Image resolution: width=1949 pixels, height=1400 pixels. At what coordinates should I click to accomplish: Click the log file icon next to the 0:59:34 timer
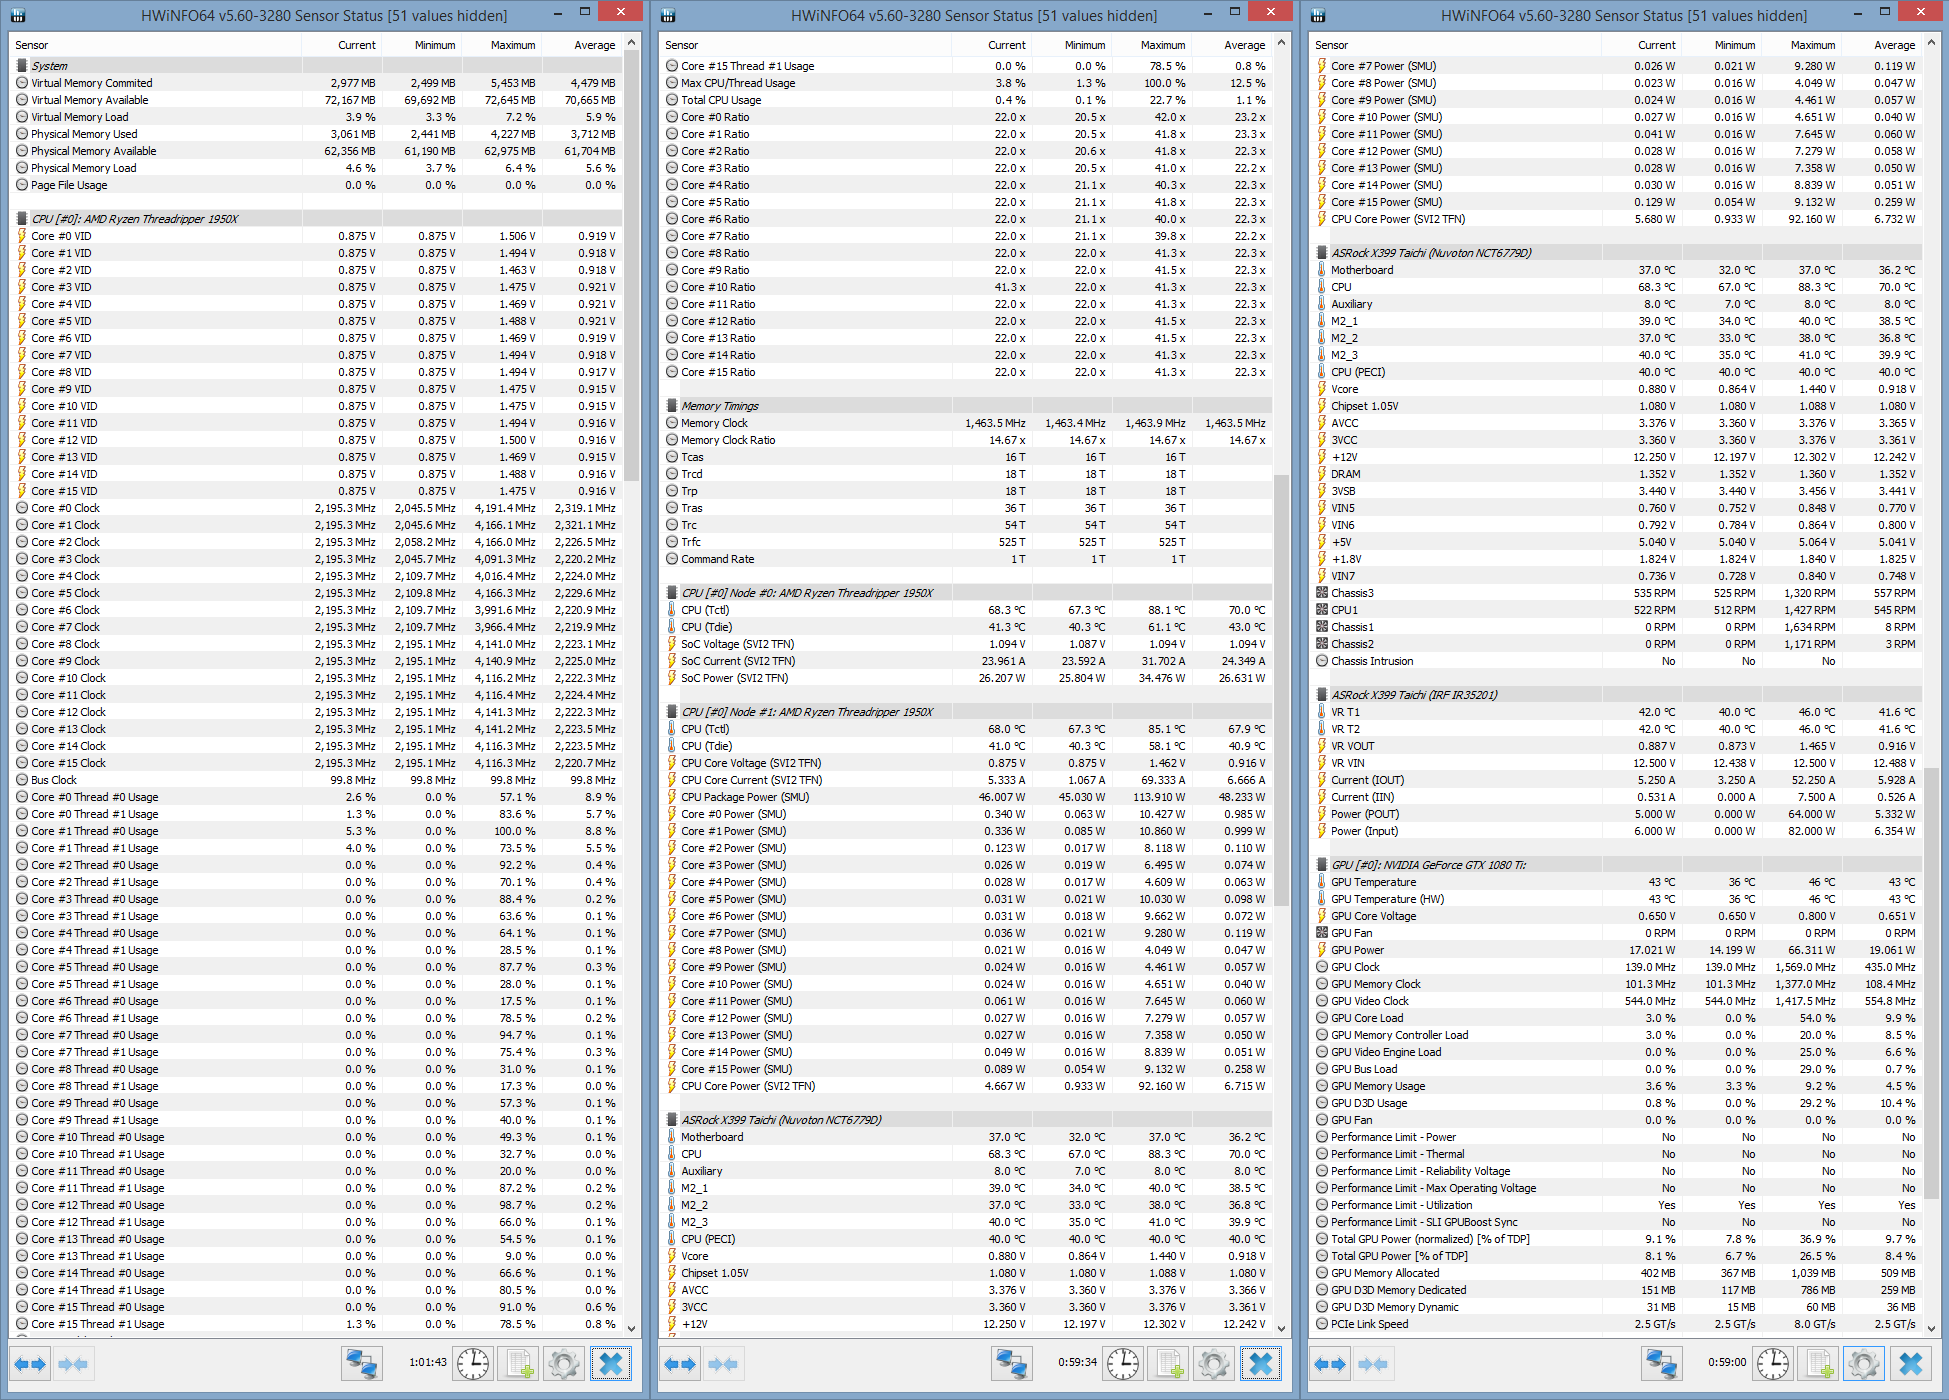[x=1168, y=1363]
